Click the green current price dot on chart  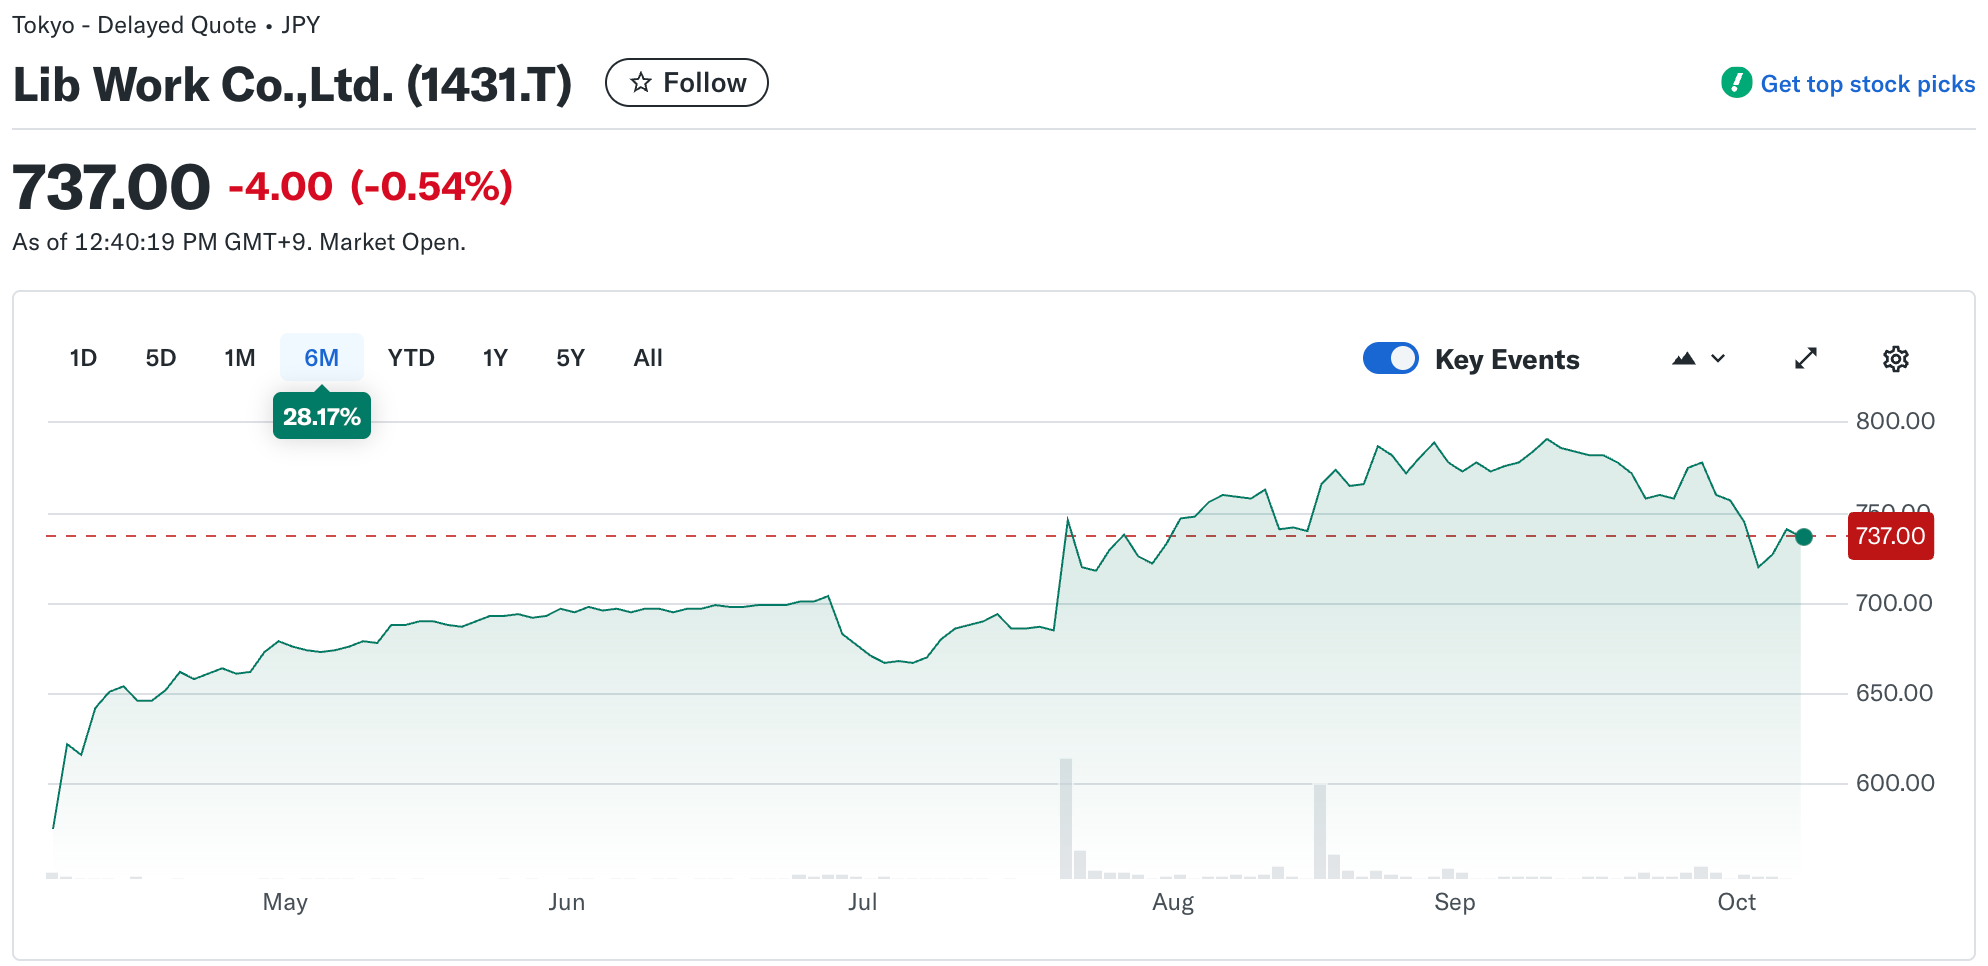(x=1804, y=537)
